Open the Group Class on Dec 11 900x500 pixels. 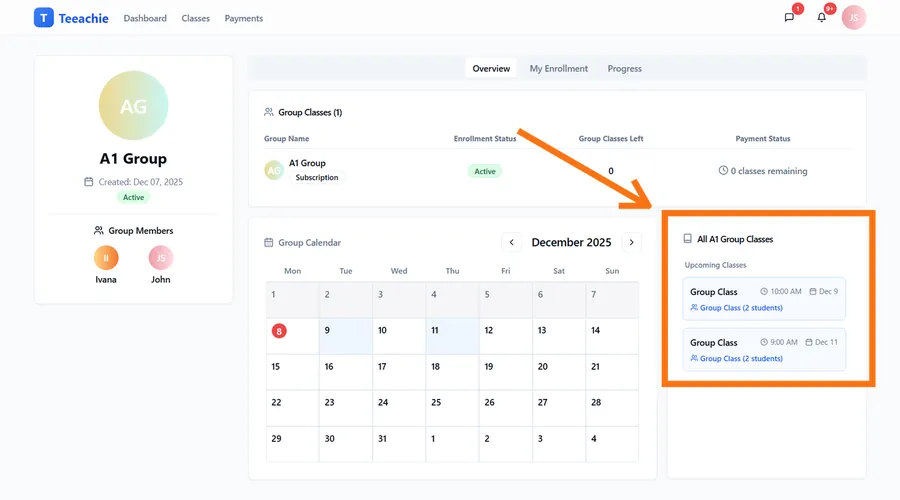[764, 350]
